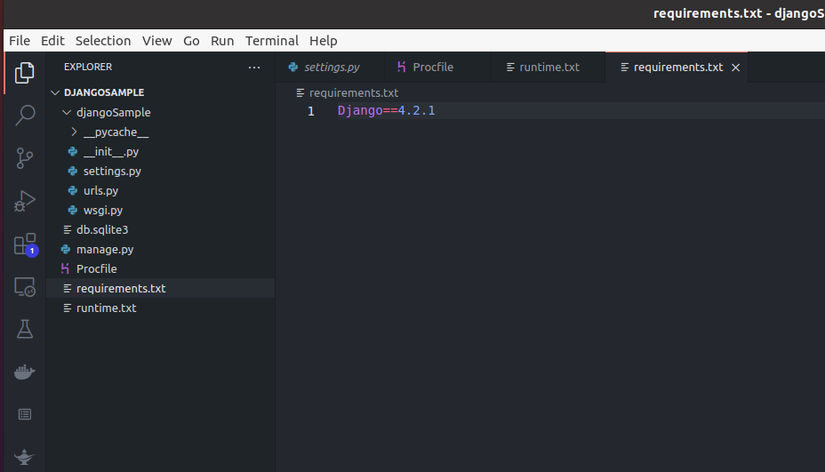Open the Docker view
The image size is (825, 472).
click(24, 372)
